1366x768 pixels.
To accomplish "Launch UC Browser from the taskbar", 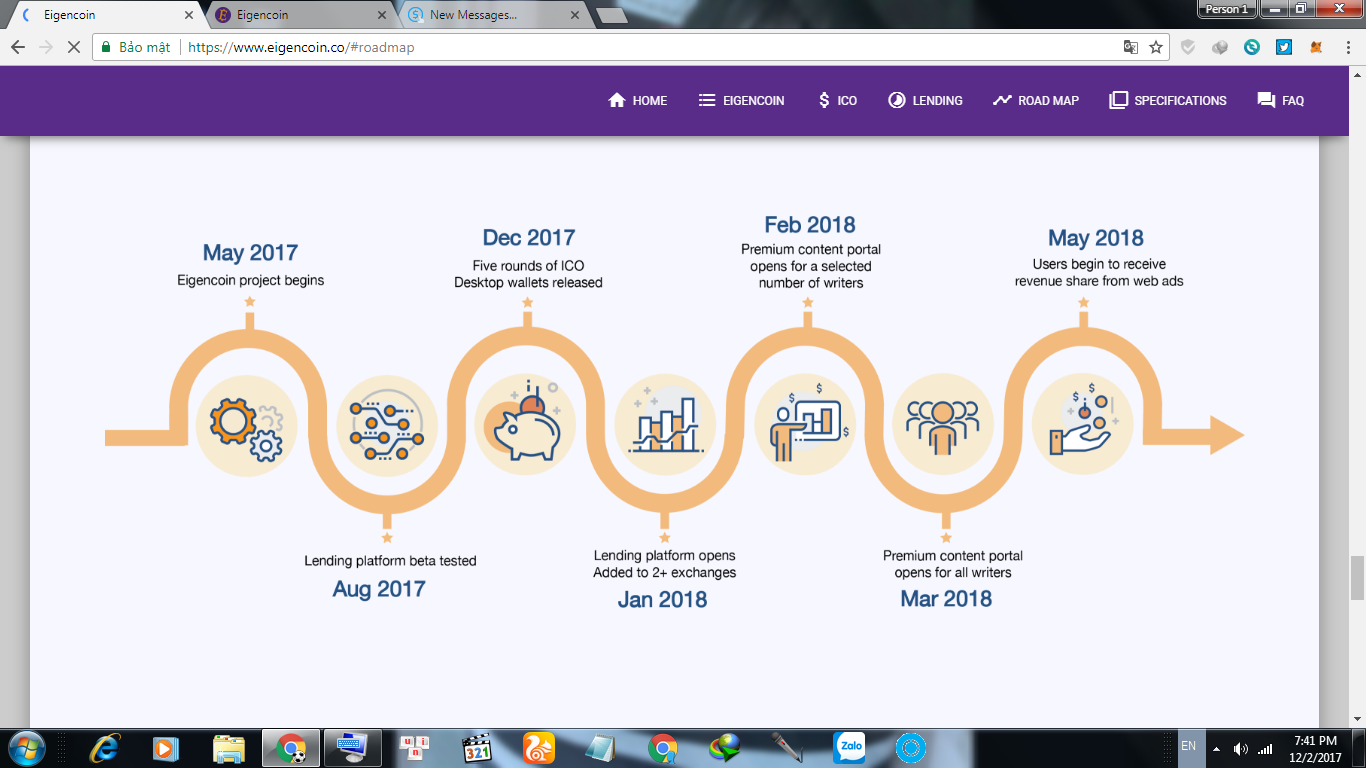I will point(539,748).
